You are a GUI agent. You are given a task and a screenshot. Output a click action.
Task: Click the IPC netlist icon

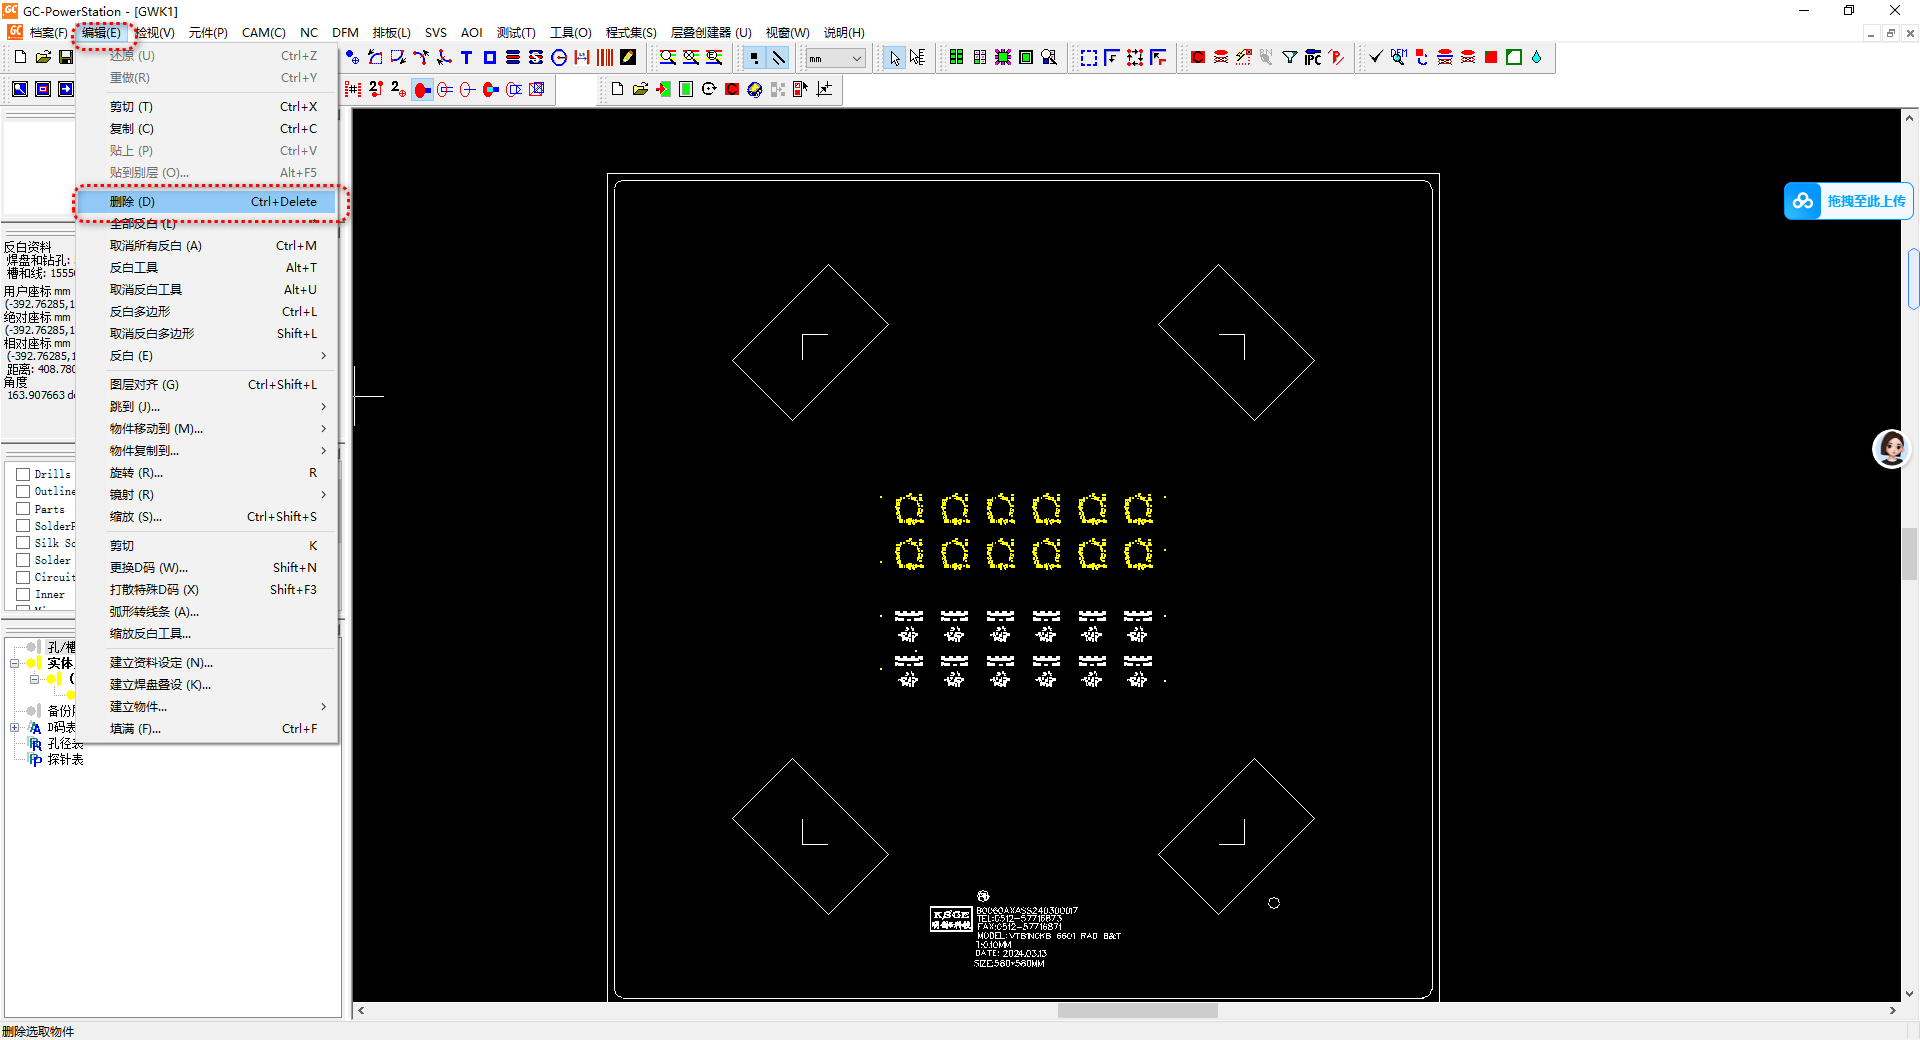(1313, 57)
